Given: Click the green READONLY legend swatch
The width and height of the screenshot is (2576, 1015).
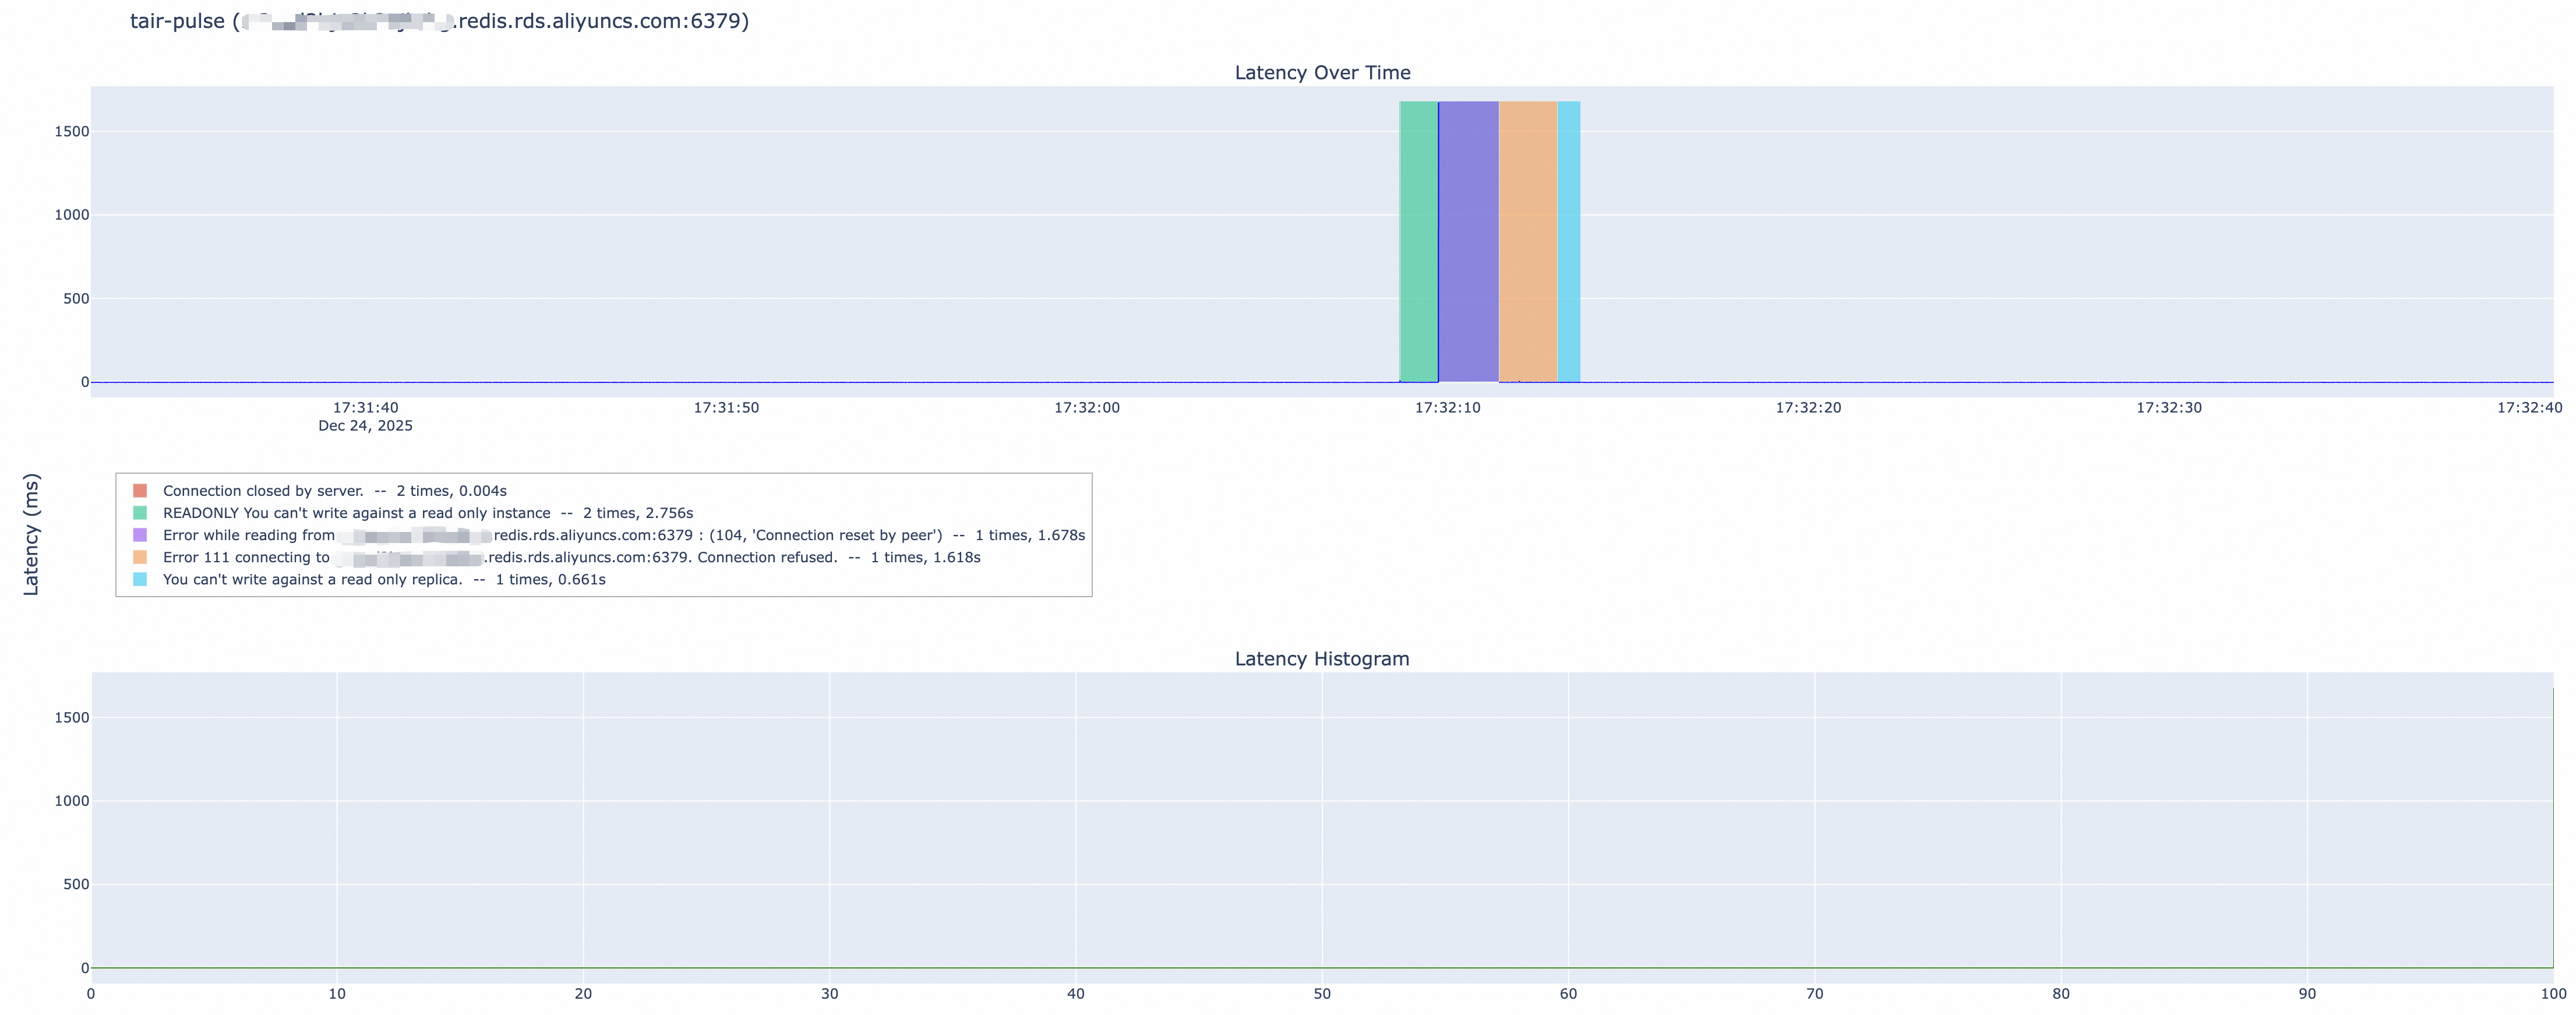Looking at the screenshot, I should click(140, 513).
